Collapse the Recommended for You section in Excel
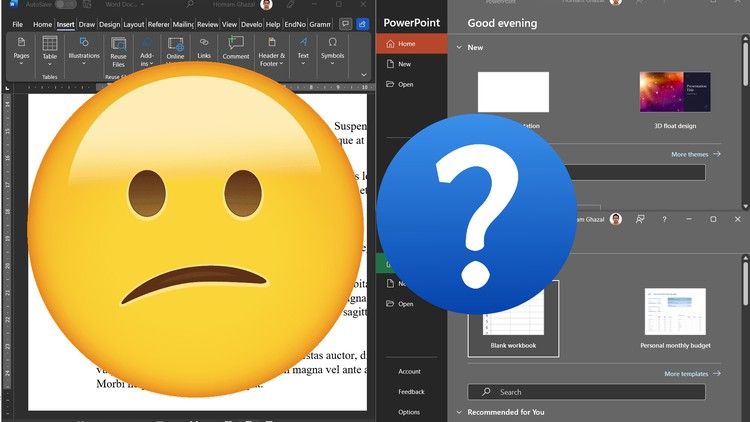The height and width of the screenshot is (422, 750). [459, 412]
